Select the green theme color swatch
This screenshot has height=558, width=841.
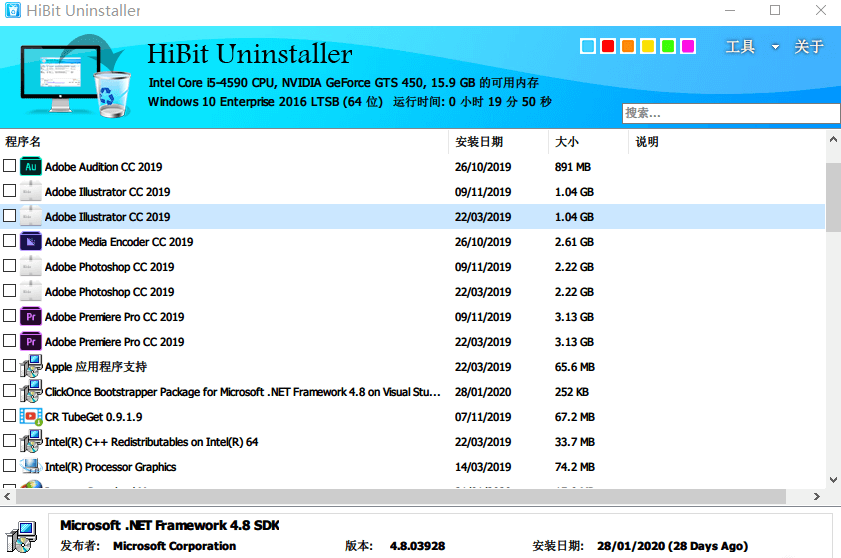668,46
